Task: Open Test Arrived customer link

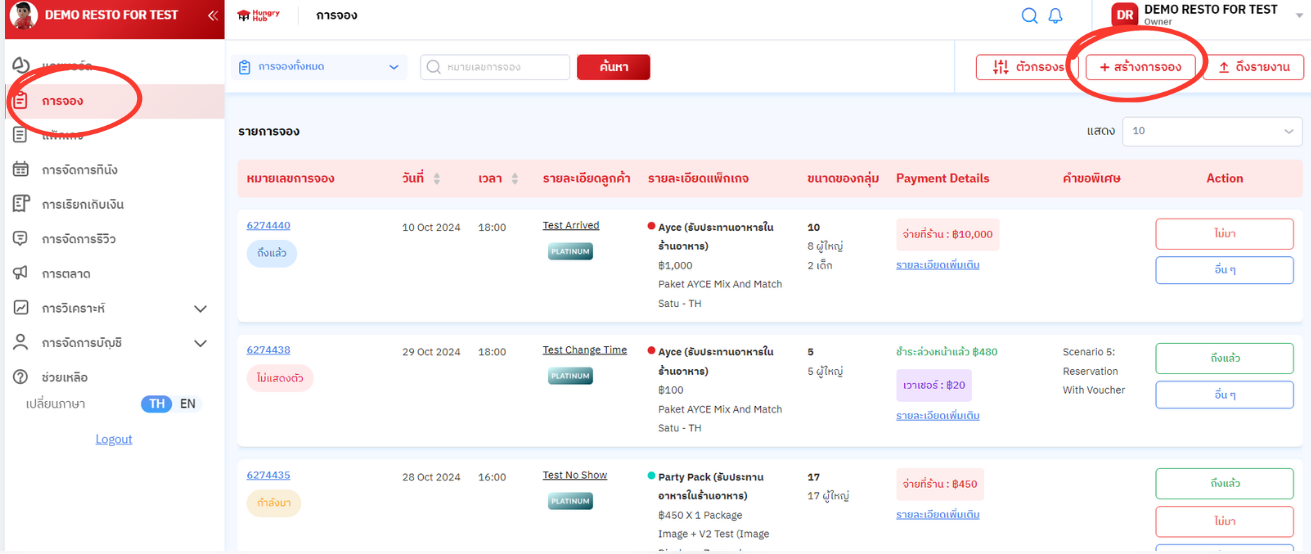Action: 571,225
